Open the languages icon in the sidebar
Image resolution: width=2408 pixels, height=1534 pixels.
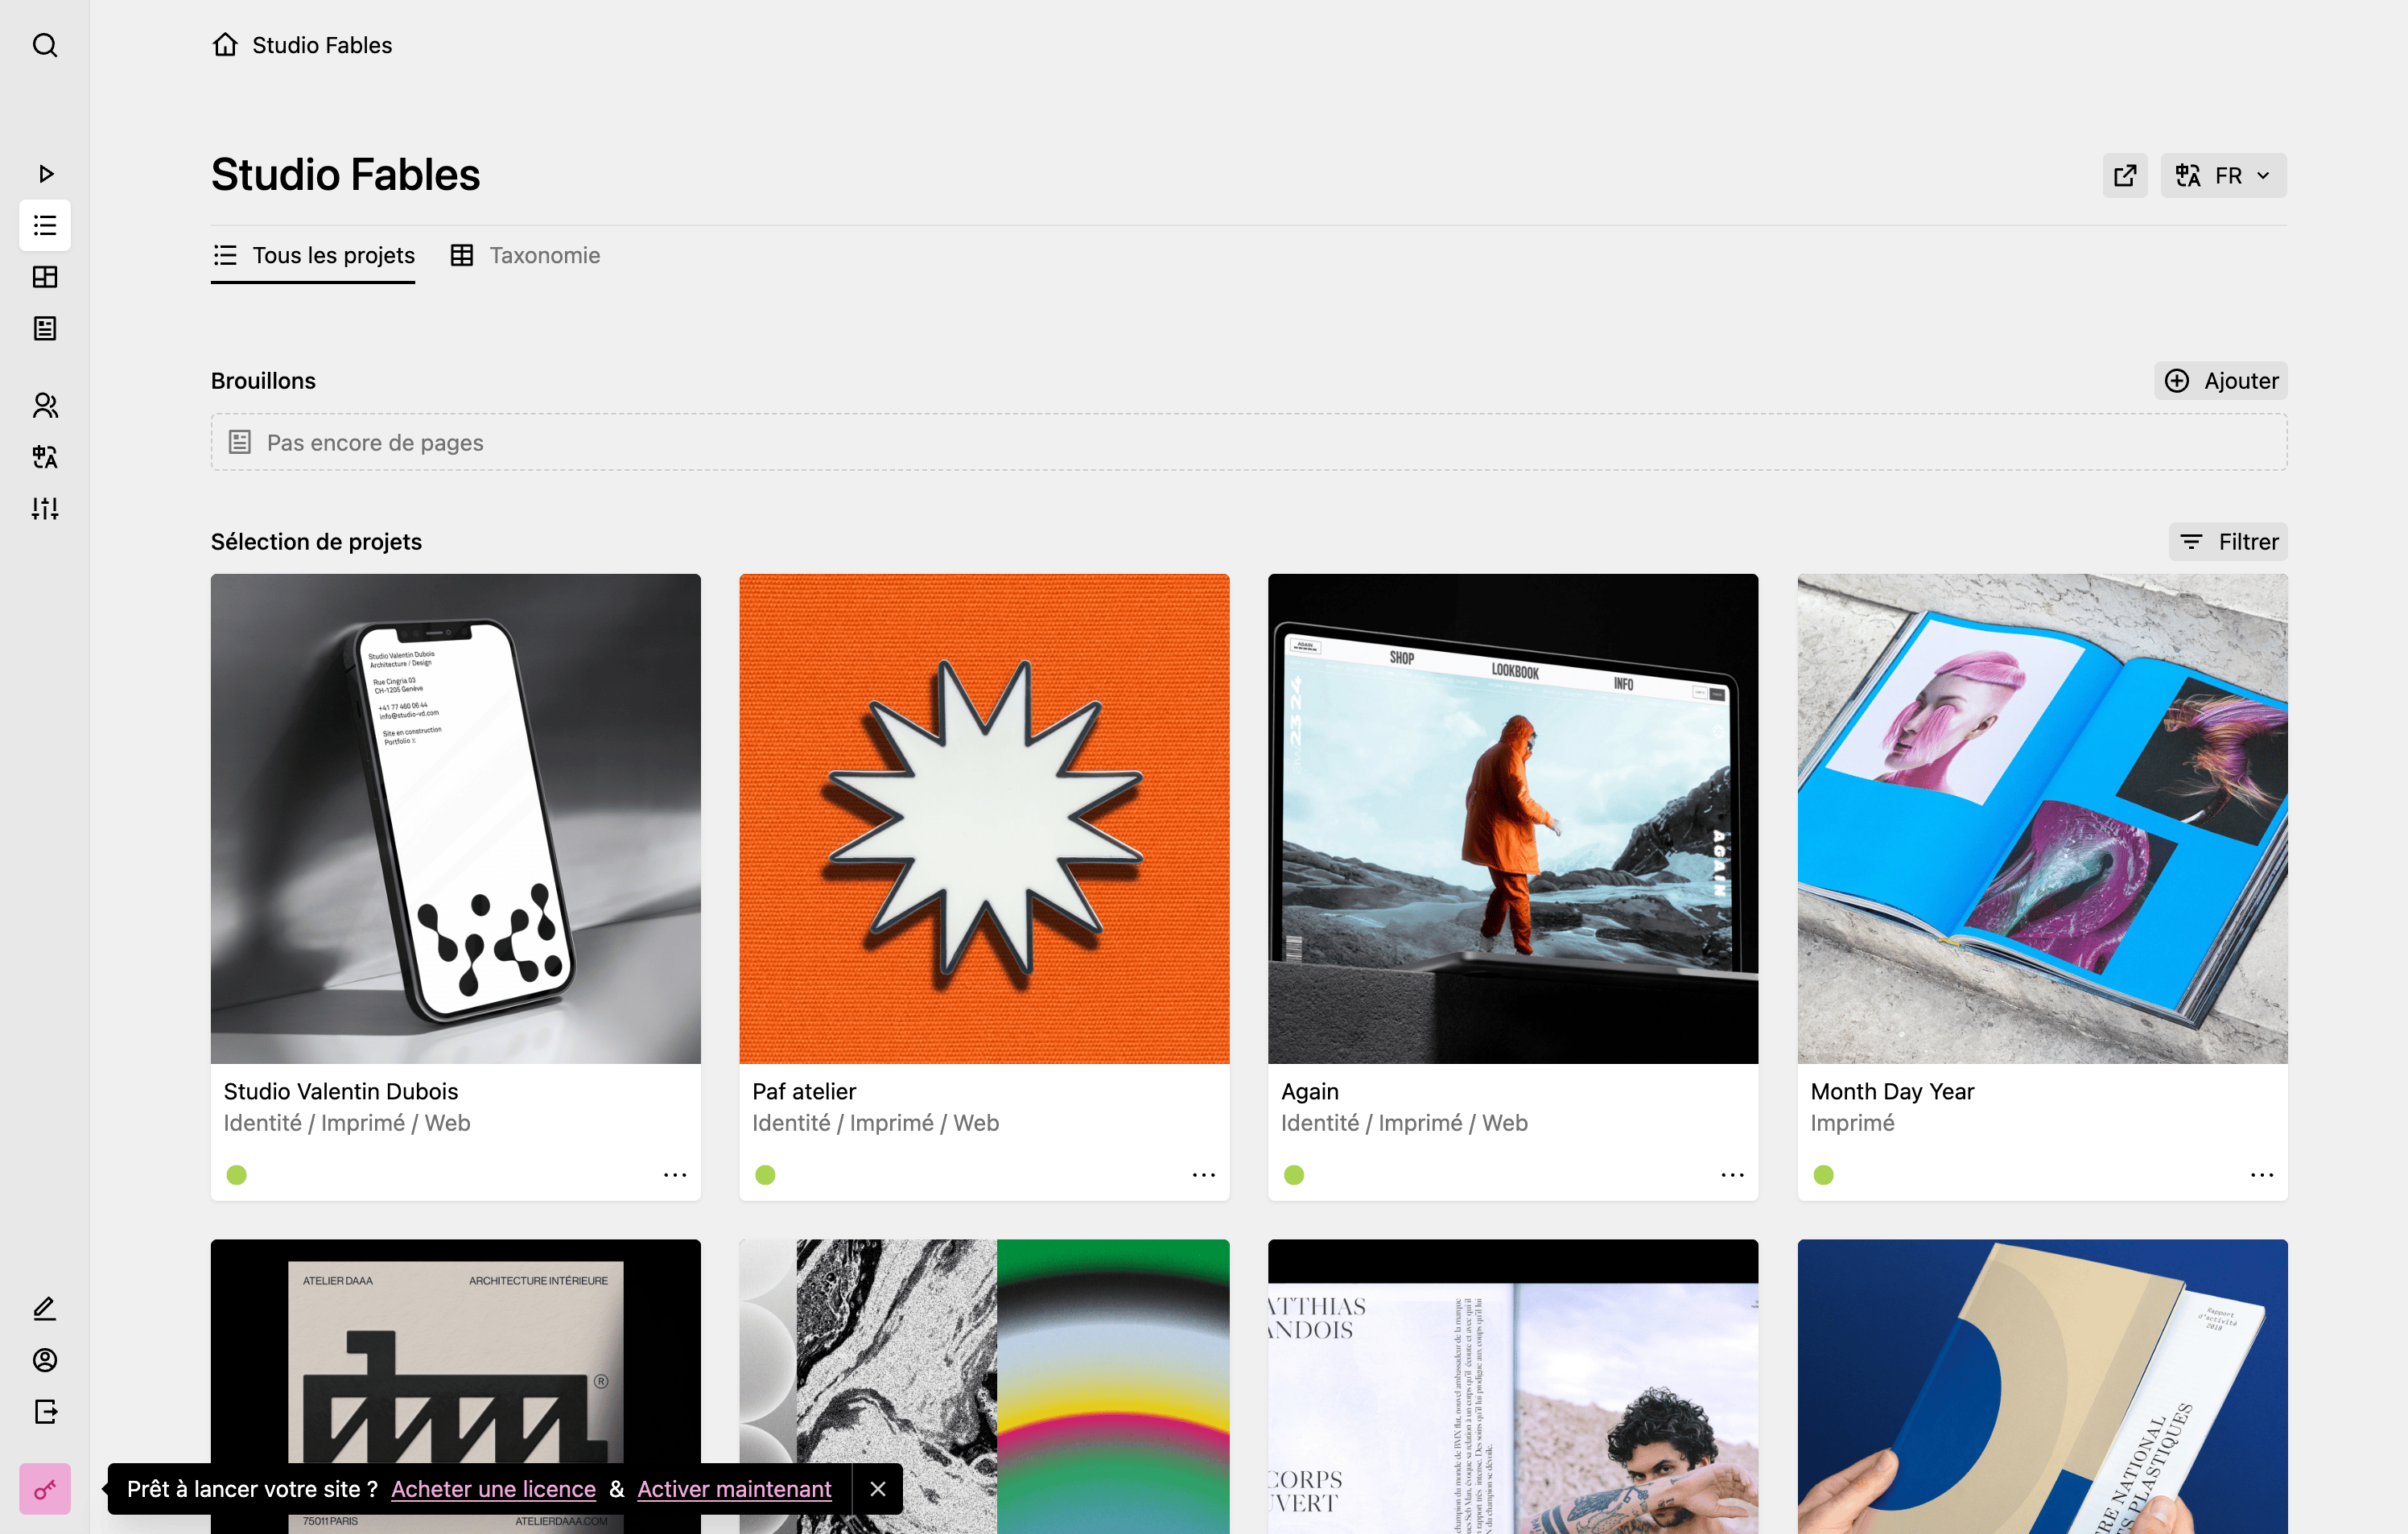(x=45, y=457)
